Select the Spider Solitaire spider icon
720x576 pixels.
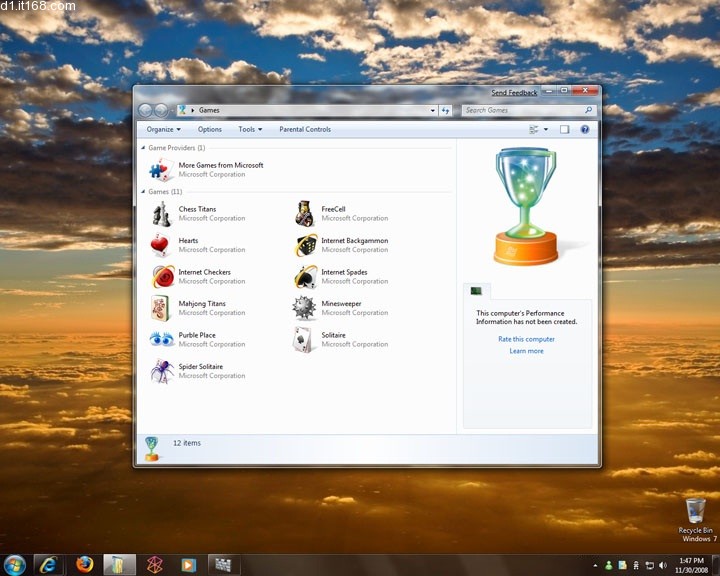point(162,370)
